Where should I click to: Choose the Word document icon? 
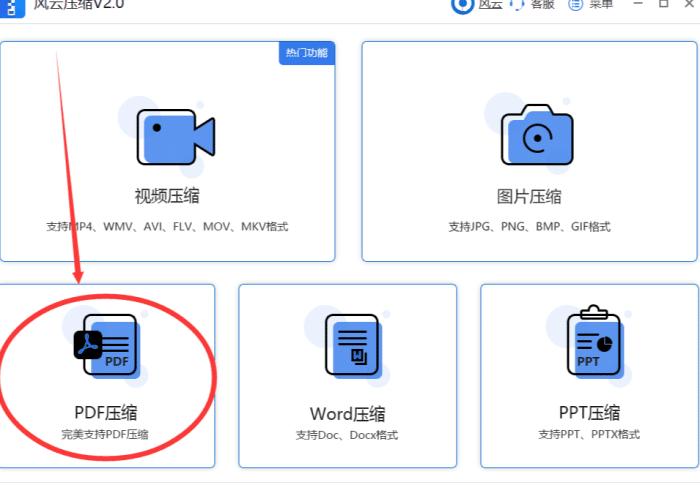353,345
